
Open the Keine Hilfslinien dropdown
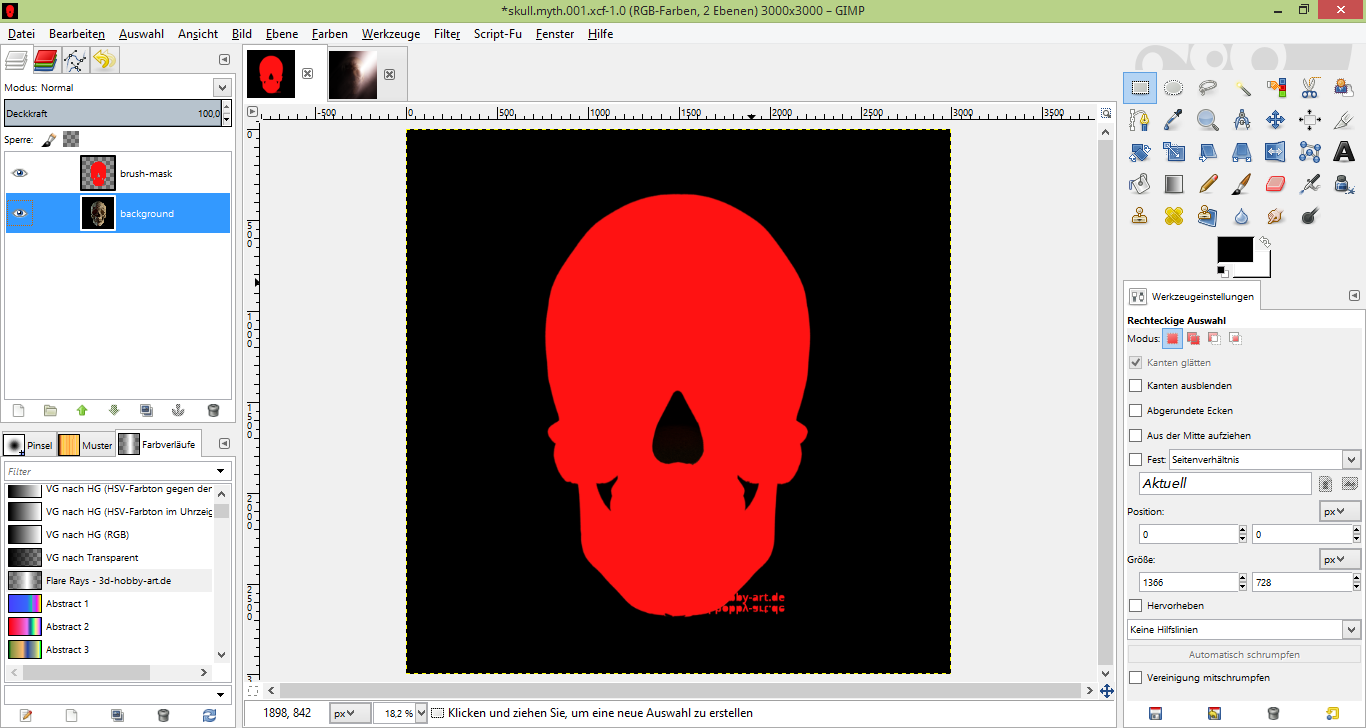tap(1244, 630)
